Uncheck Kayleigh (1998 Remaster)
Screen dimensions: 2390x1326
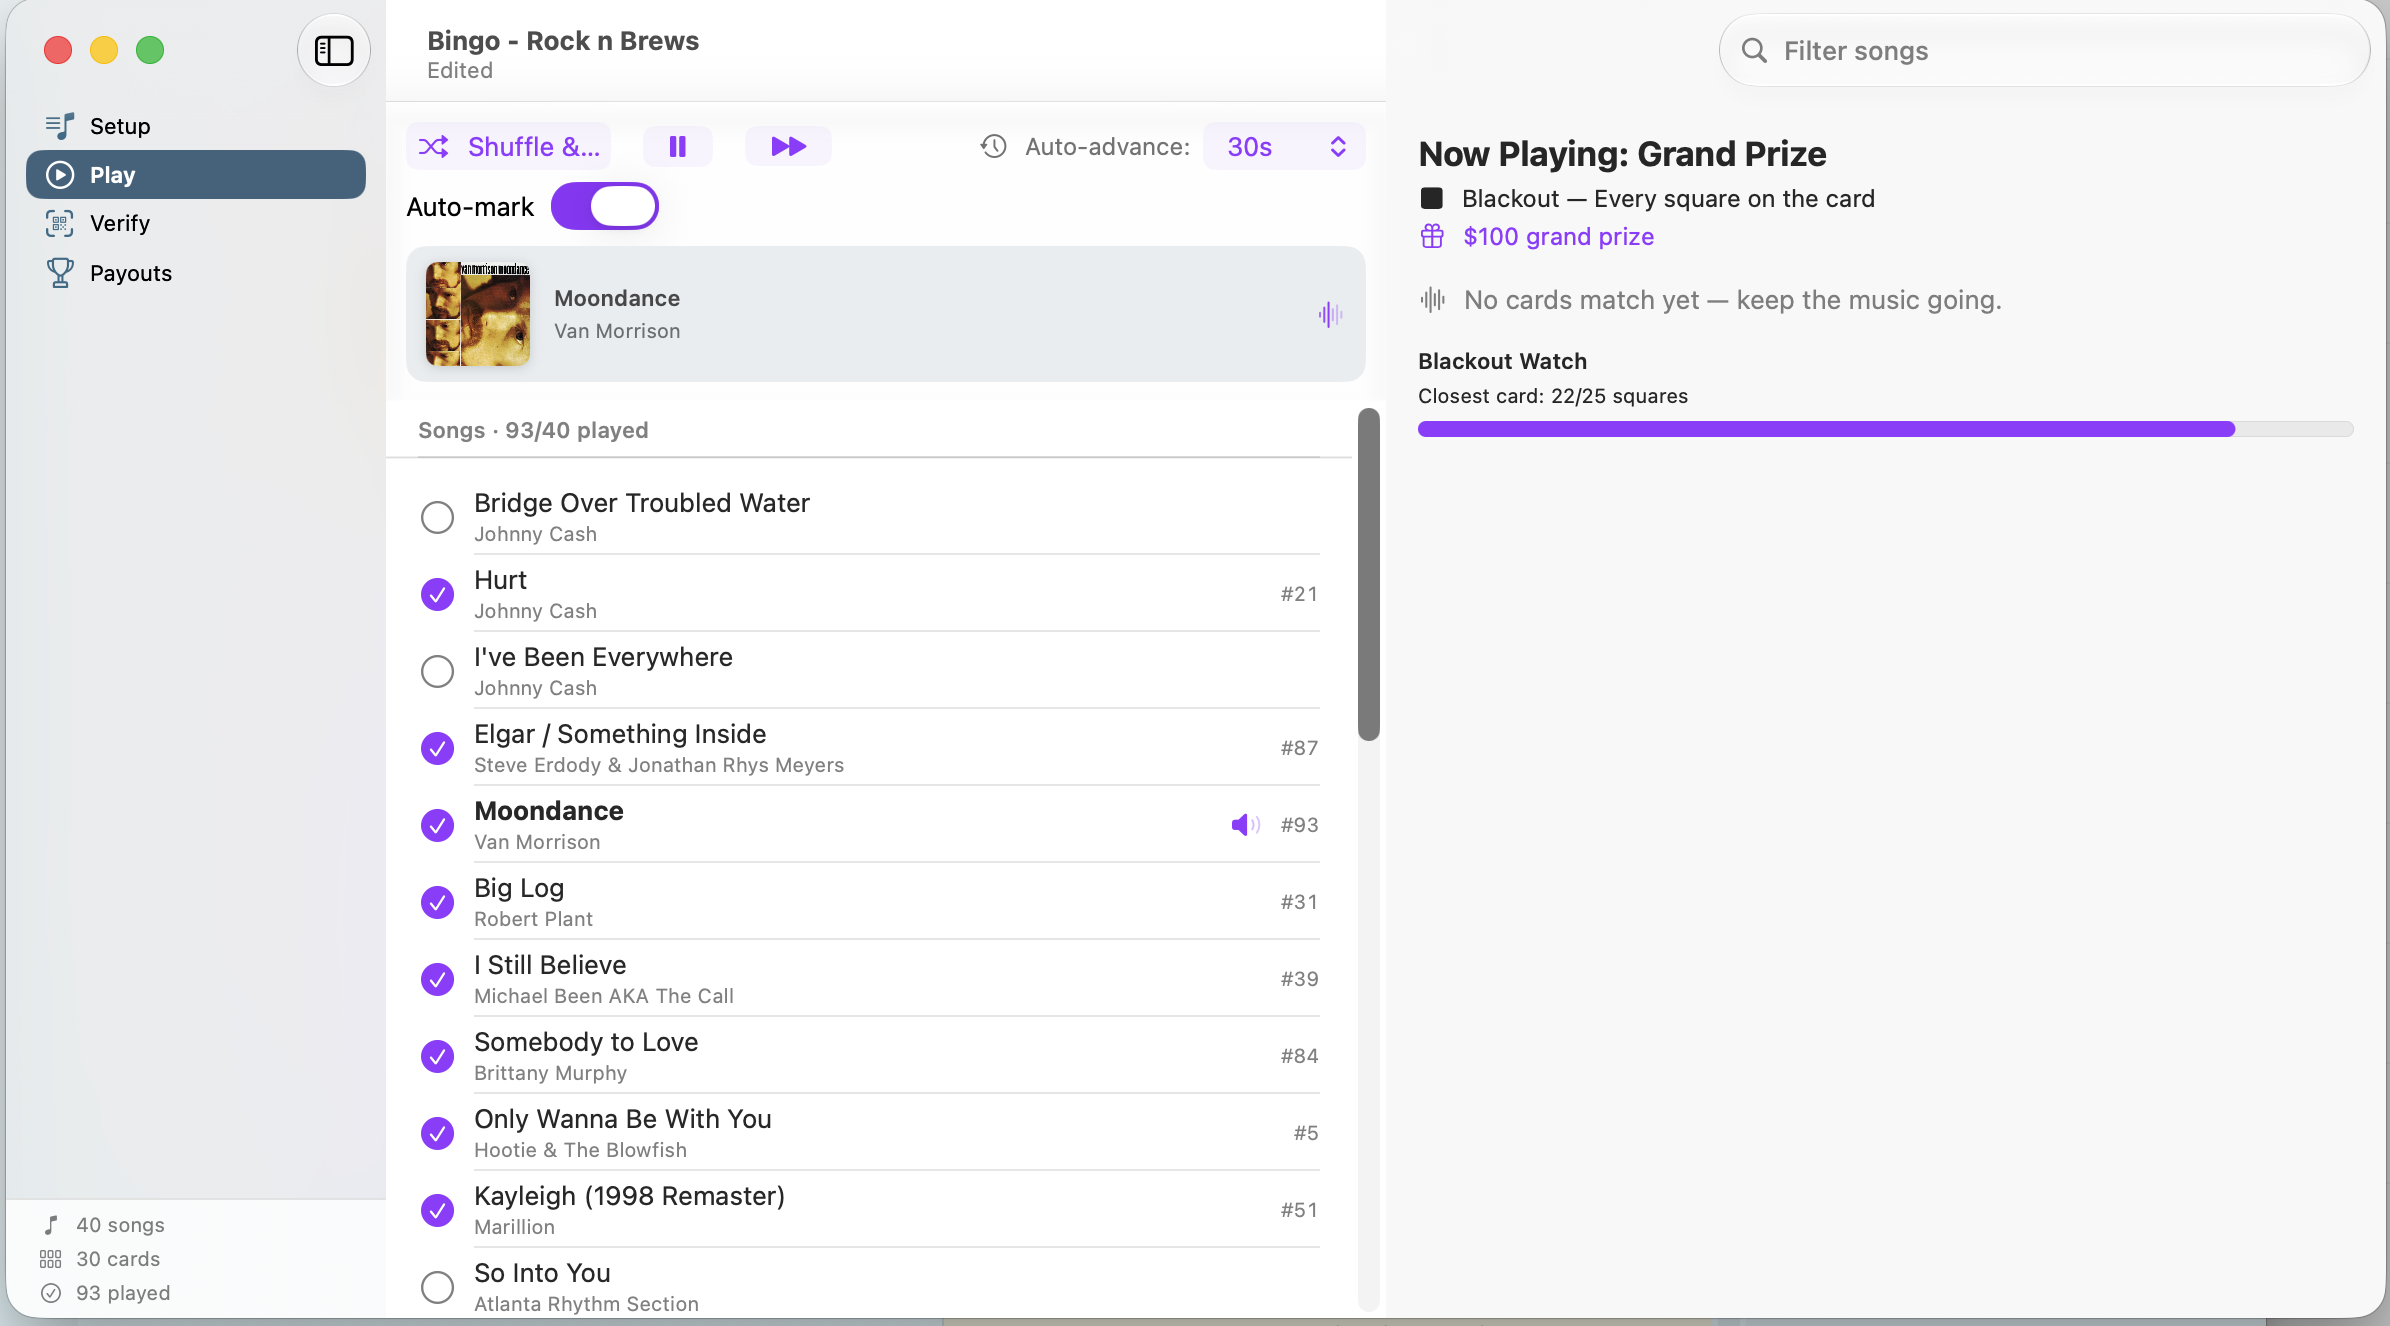coord(437,1211)
